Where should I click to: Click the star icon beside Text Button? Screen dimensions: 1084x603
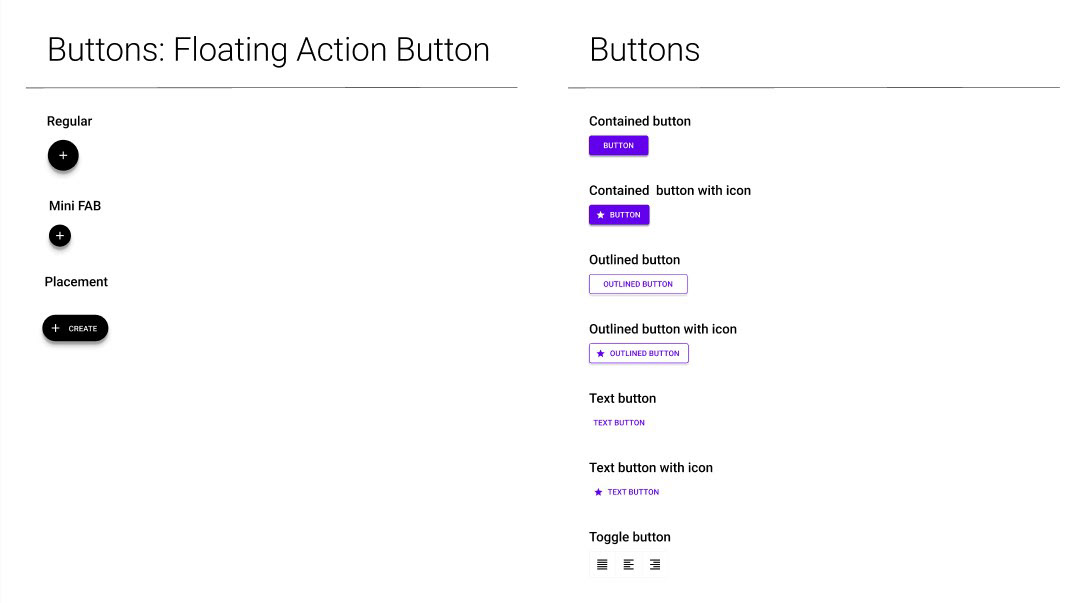598,492
